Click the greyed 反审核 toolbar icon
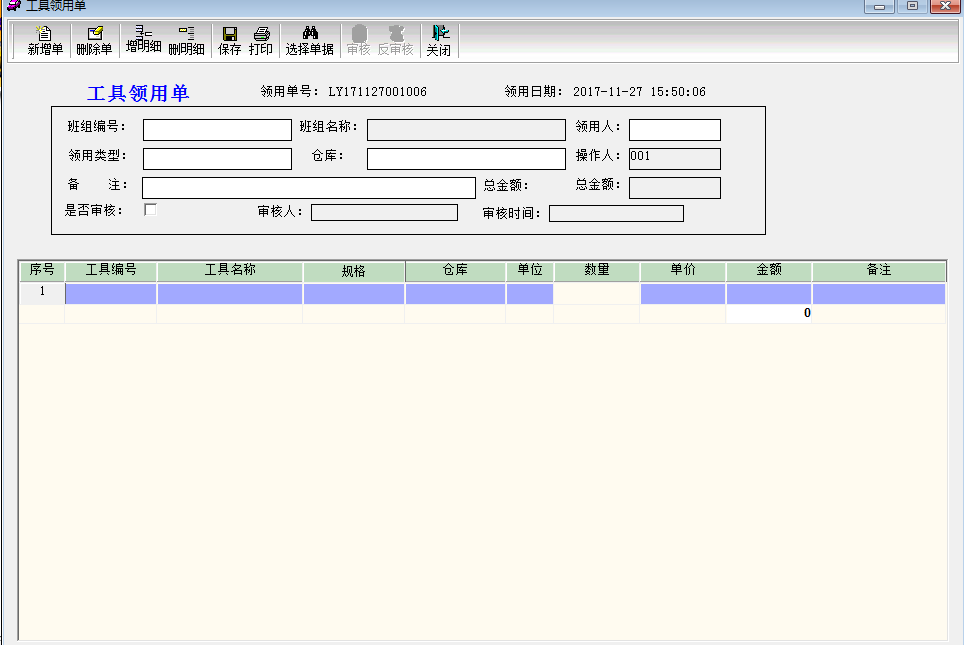 pyautogui.click(x=395, y=41)
